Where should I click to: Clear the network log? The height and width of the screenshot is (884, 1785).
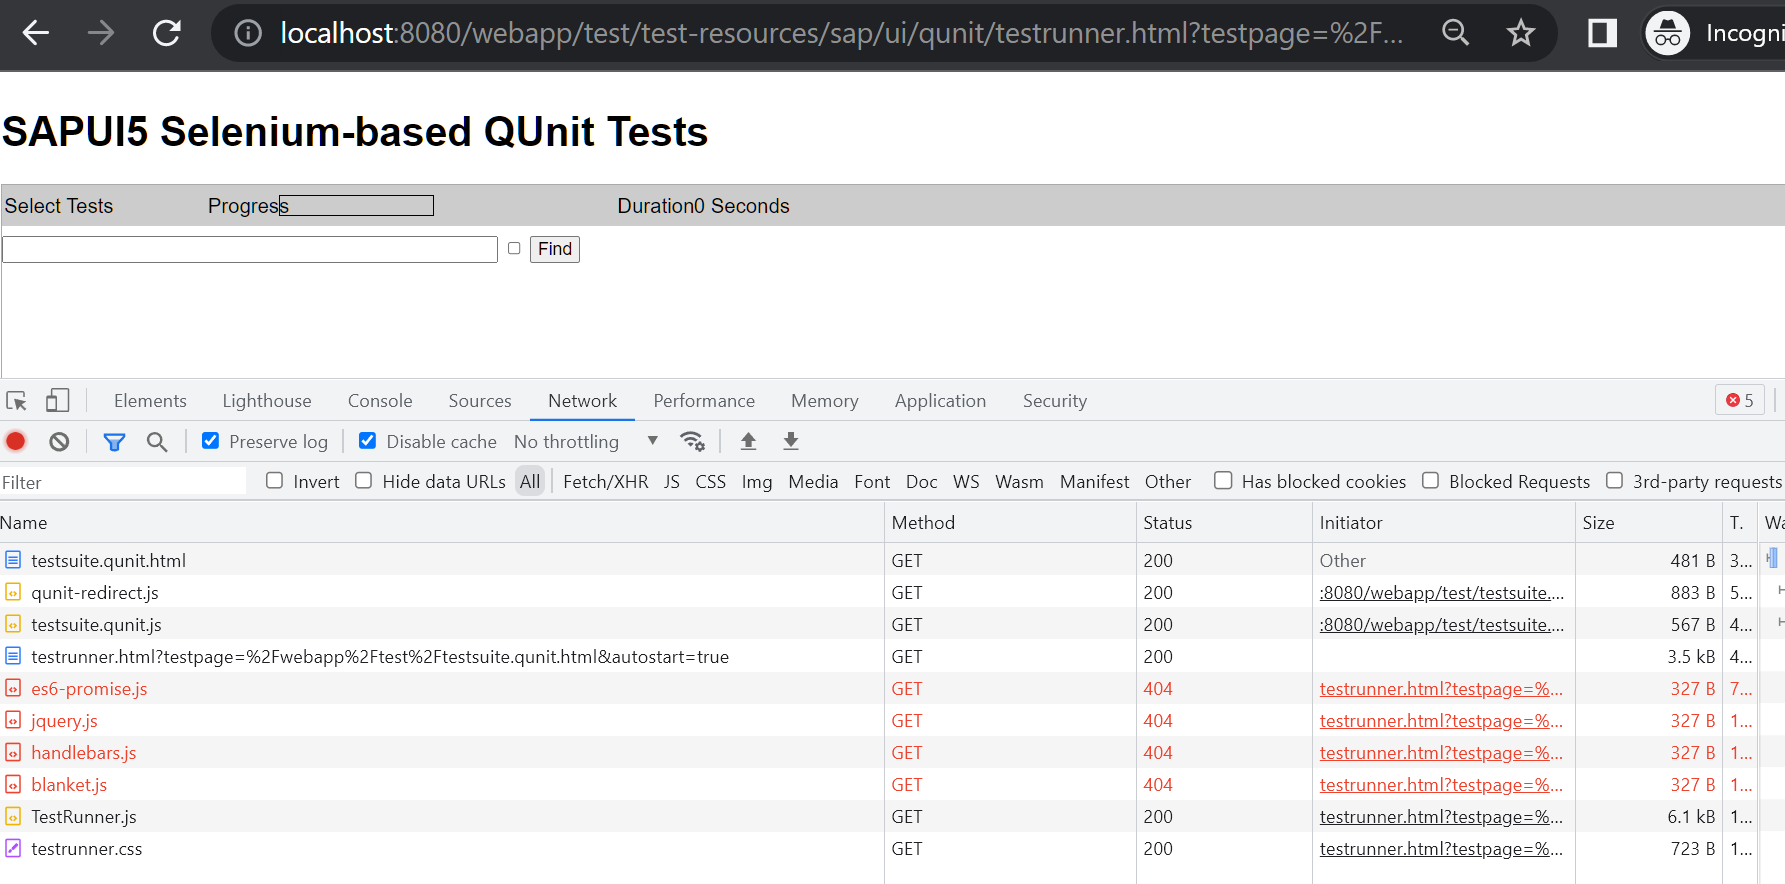pos(59,441)
